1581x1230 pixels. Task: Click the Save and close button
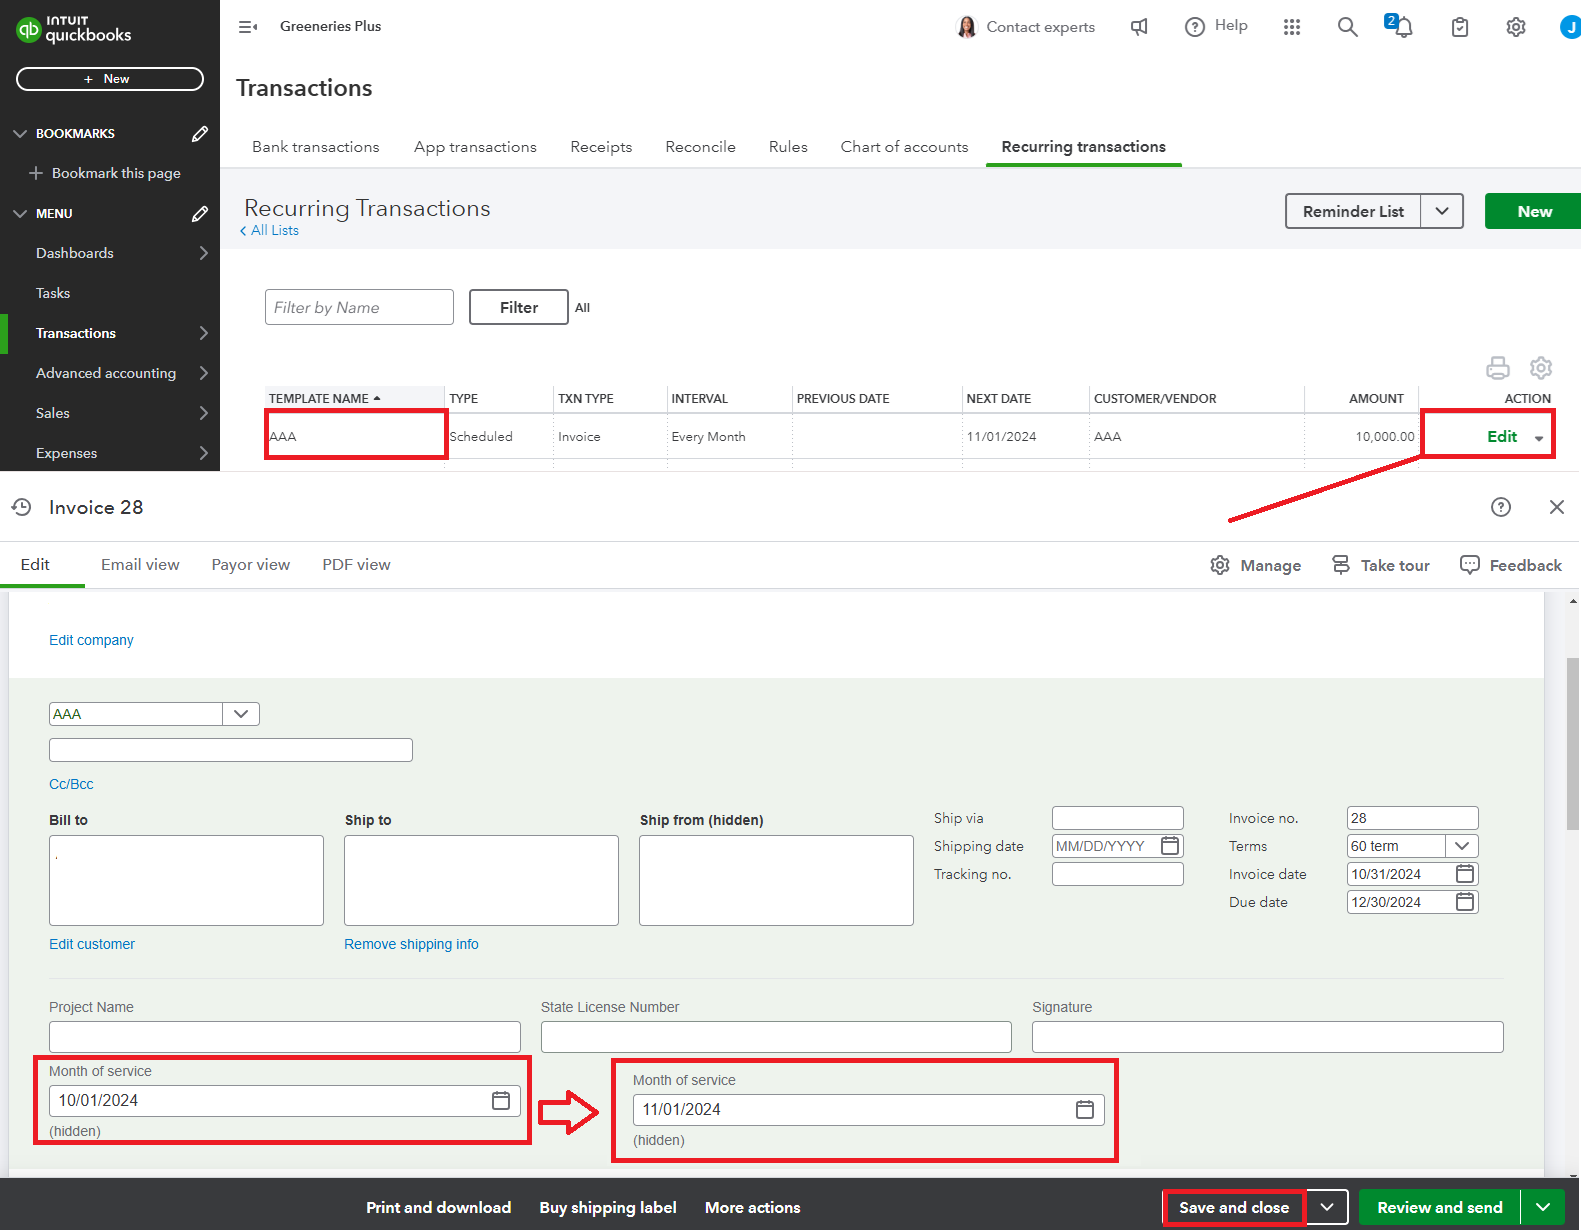click(x=1234, y=1207)
